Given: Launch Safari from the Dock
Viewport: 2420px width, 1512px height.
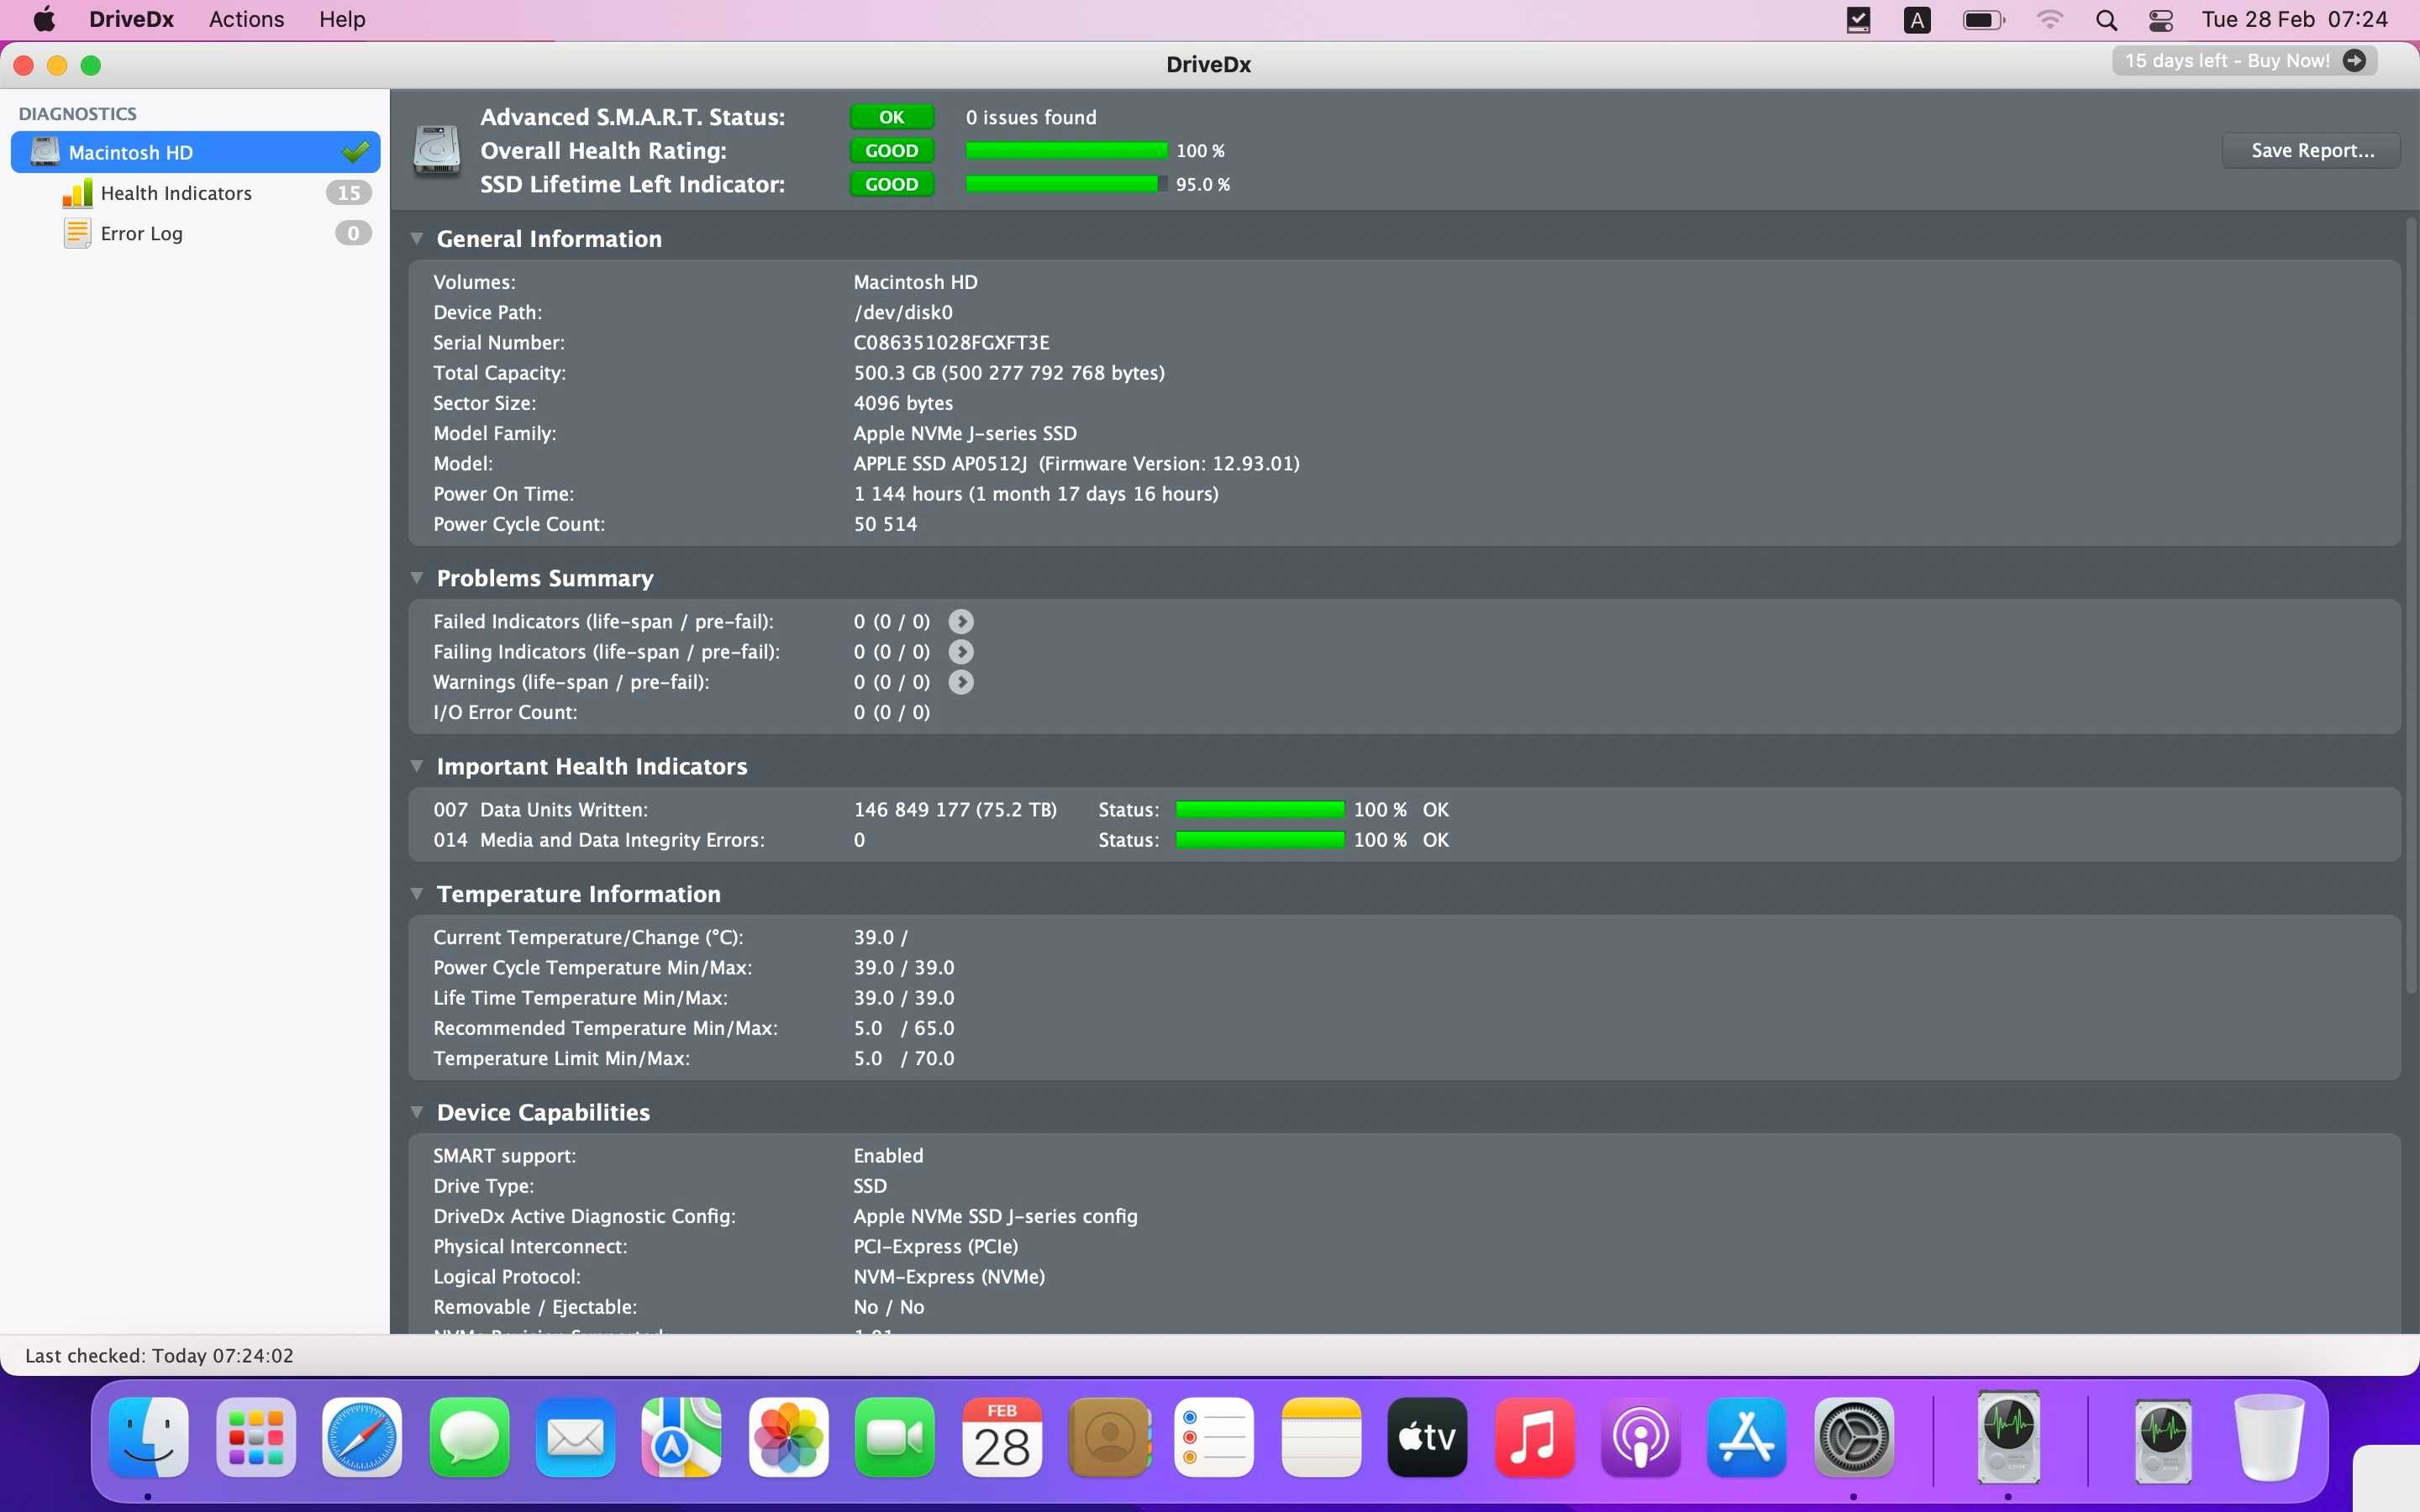Looking at the screenshot, I should coord(362,1437).
